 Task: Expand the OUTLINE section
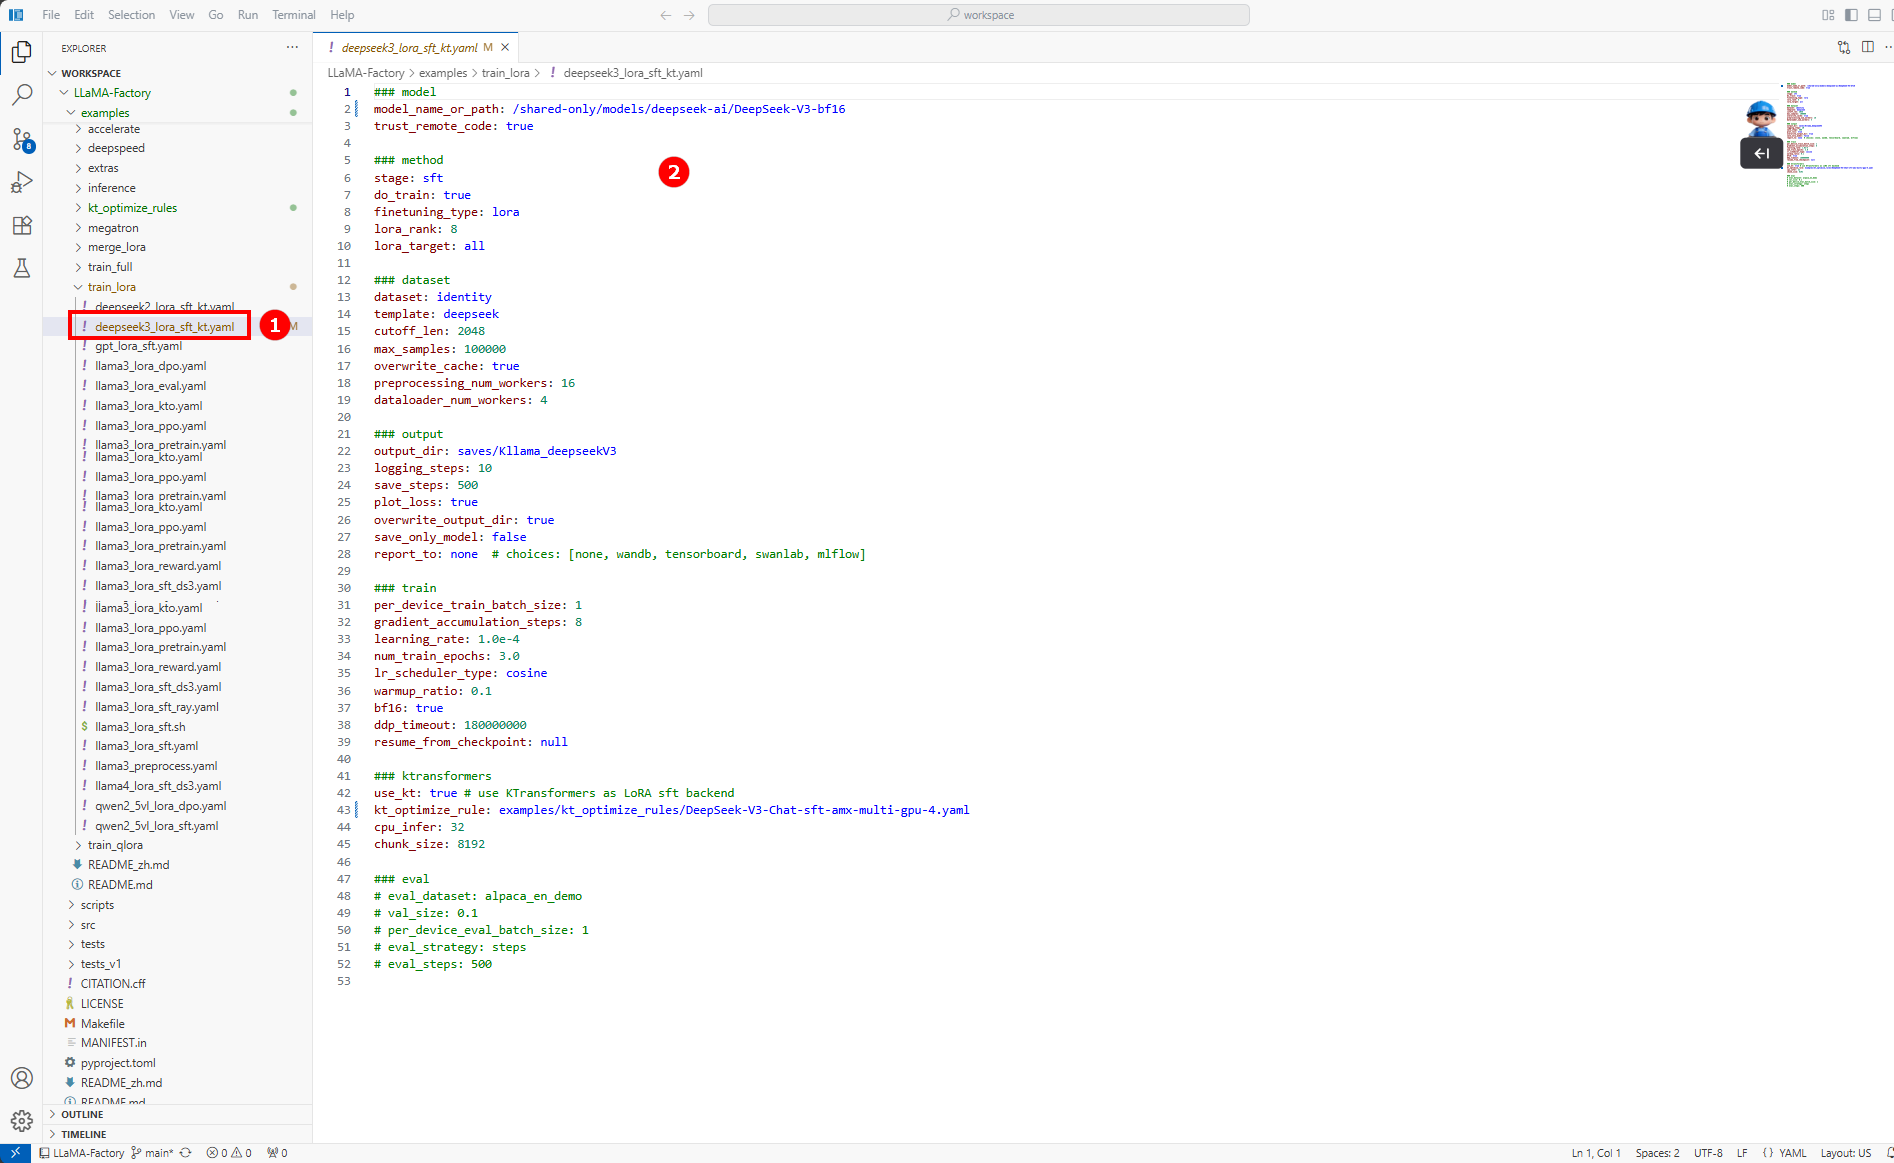[x=82, y=1114]
